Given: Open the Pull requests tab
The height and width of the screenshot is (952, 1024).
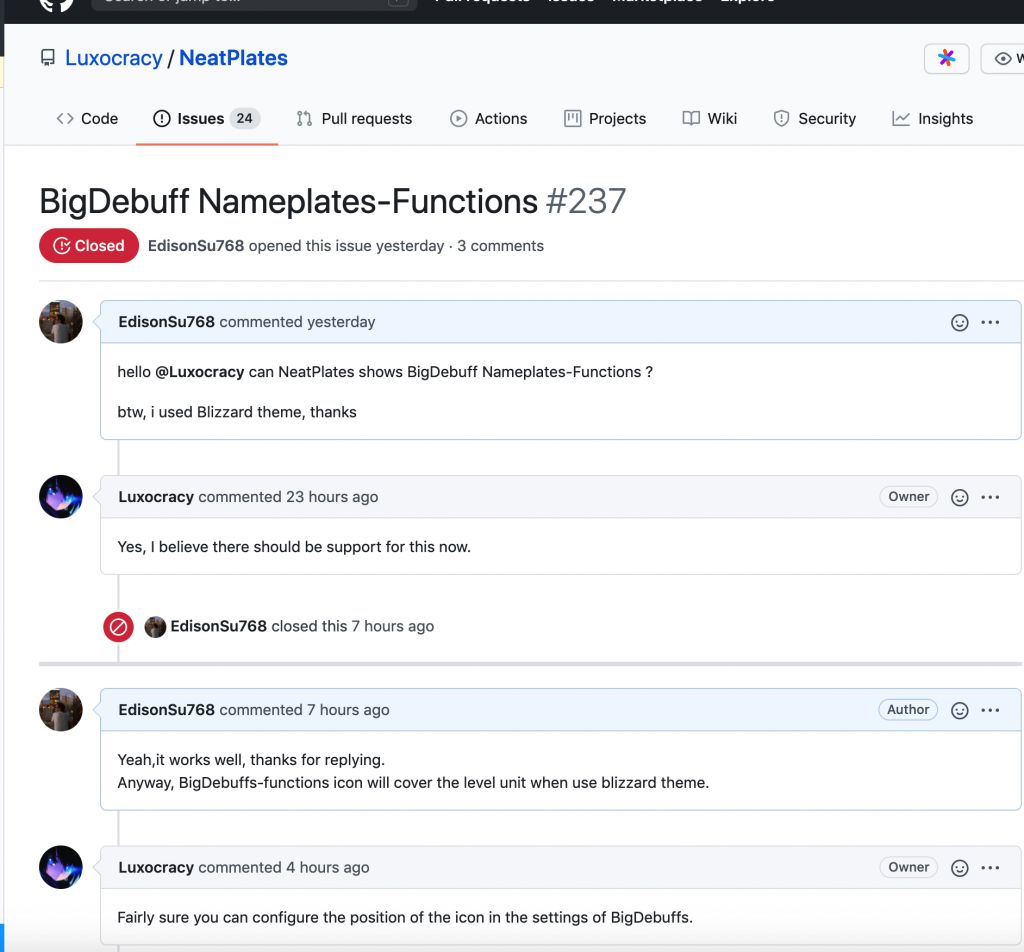Looking at the screenshot, I should pos(354,118).
